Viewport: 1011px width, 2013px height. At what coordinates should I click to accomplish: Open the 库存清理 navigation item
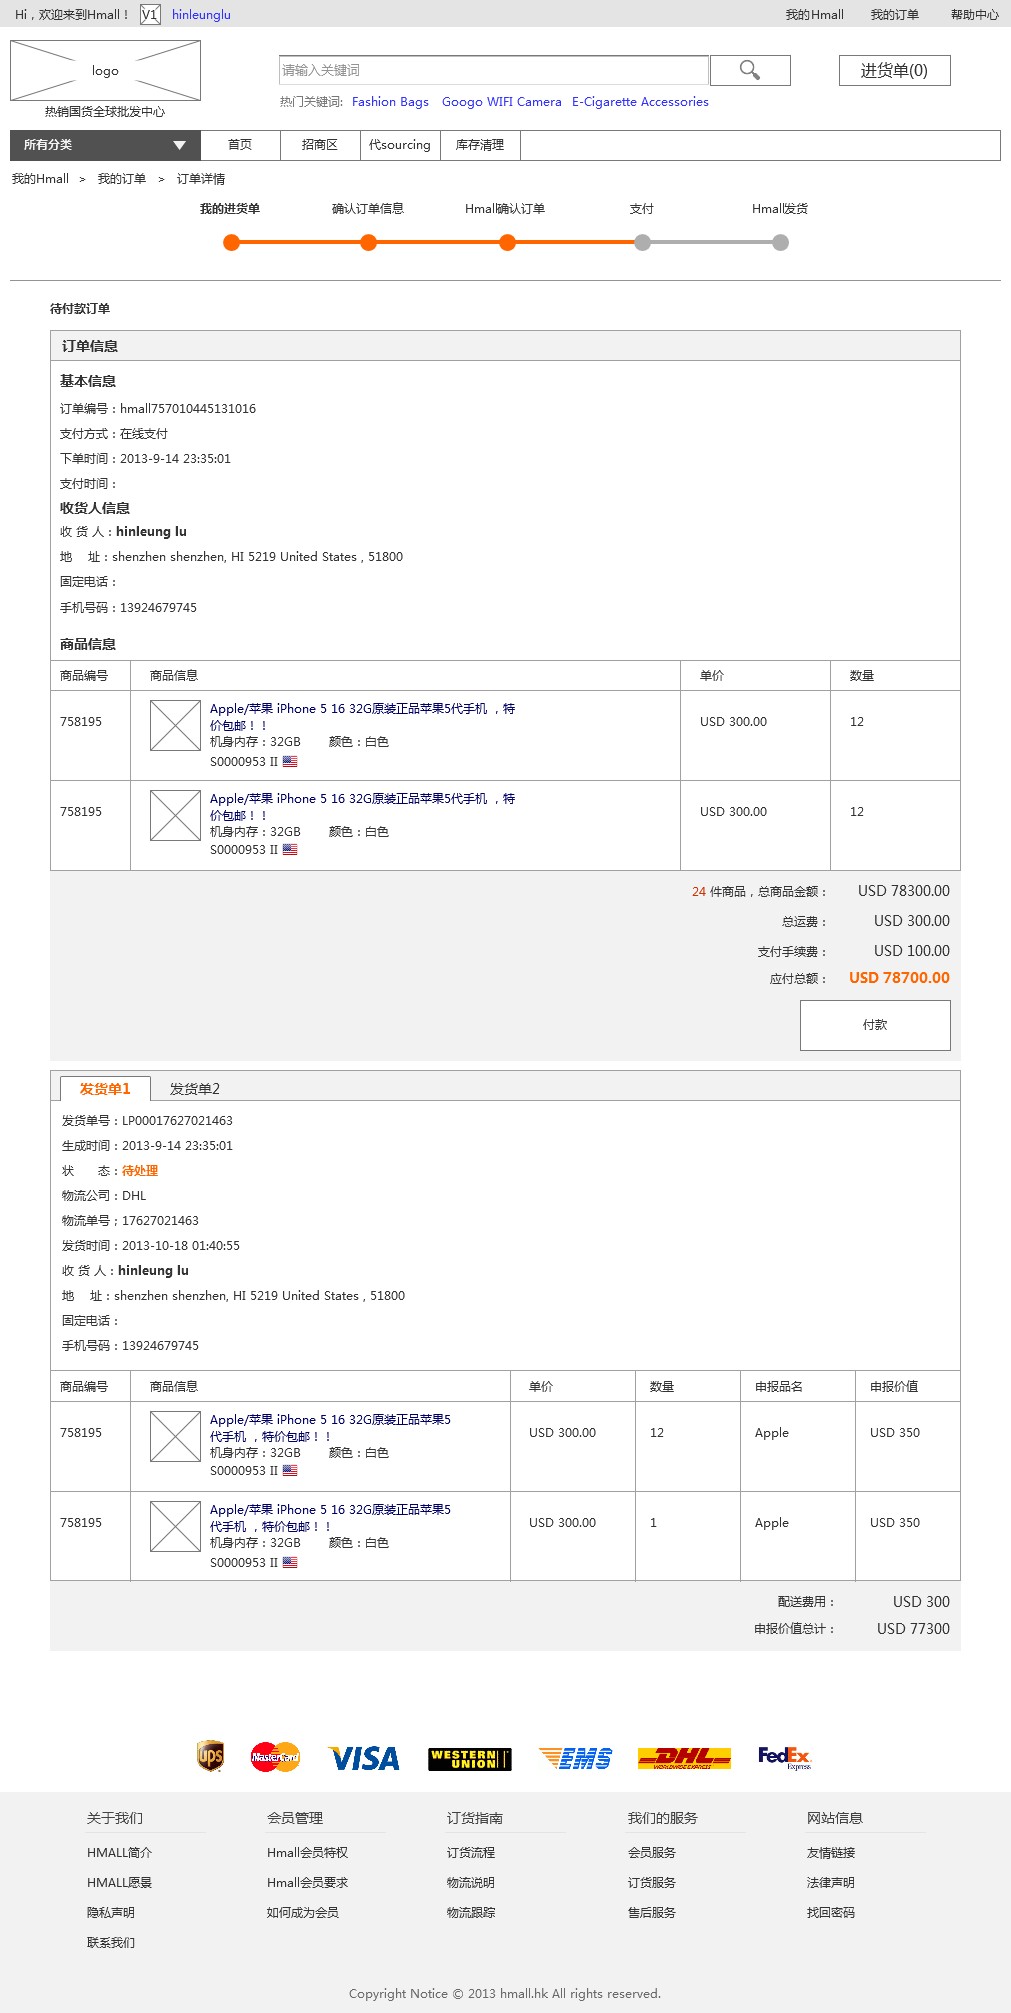pyautogui.click(x=480, y=145)
